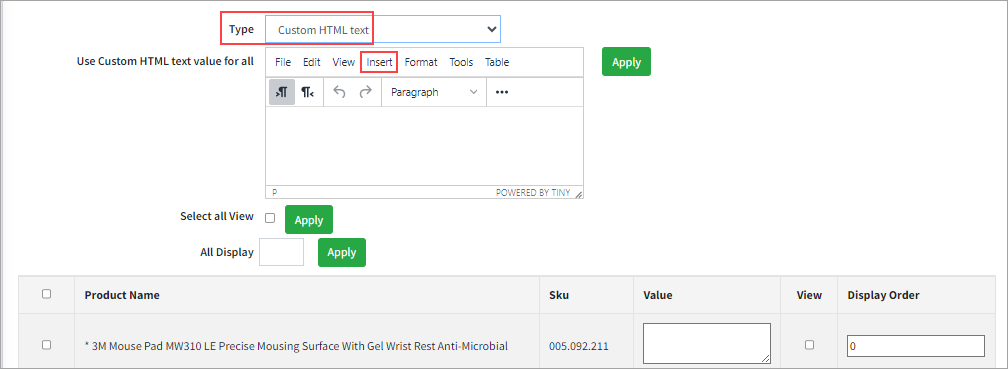This screenshot has height=369, width=1008.
Task: Click the redo arrow icon
Action: point(365,92)
